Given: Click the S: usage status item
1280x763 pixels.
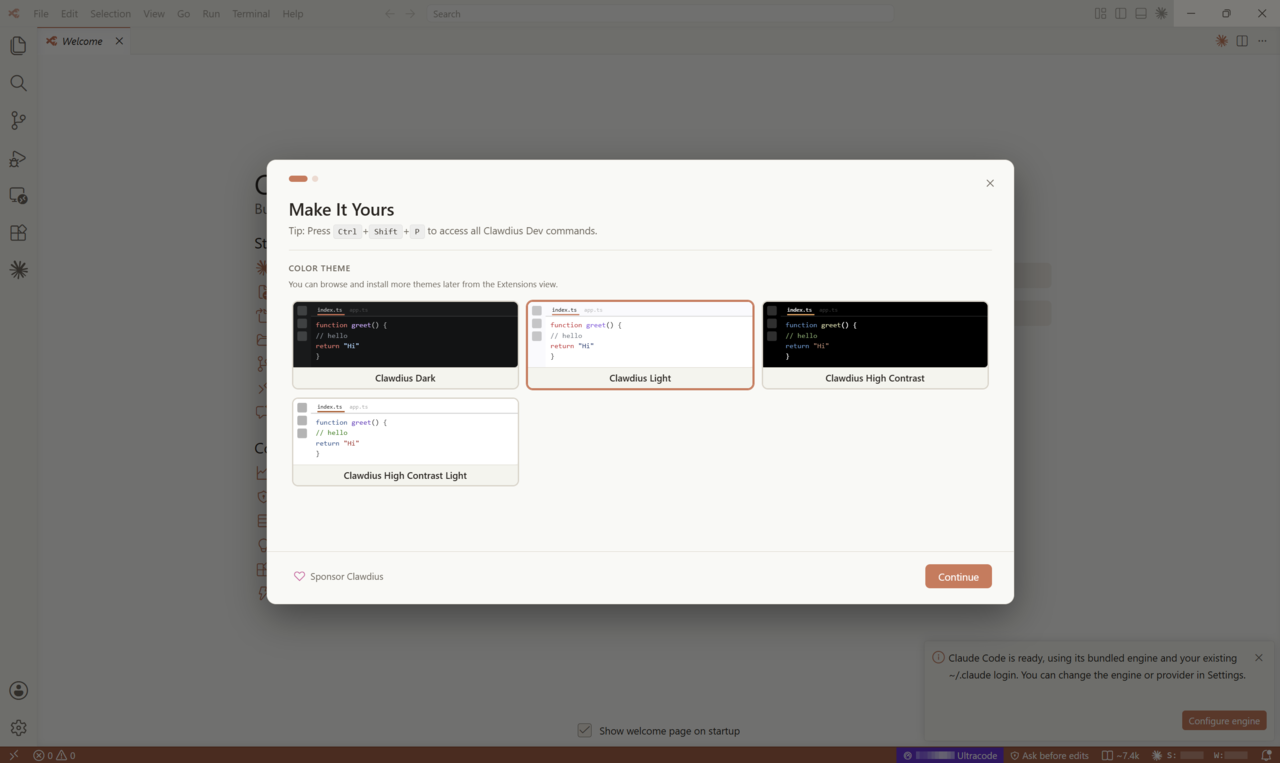Looking at the screenshot, I should pyautogui.click(x=1176, y=755).
